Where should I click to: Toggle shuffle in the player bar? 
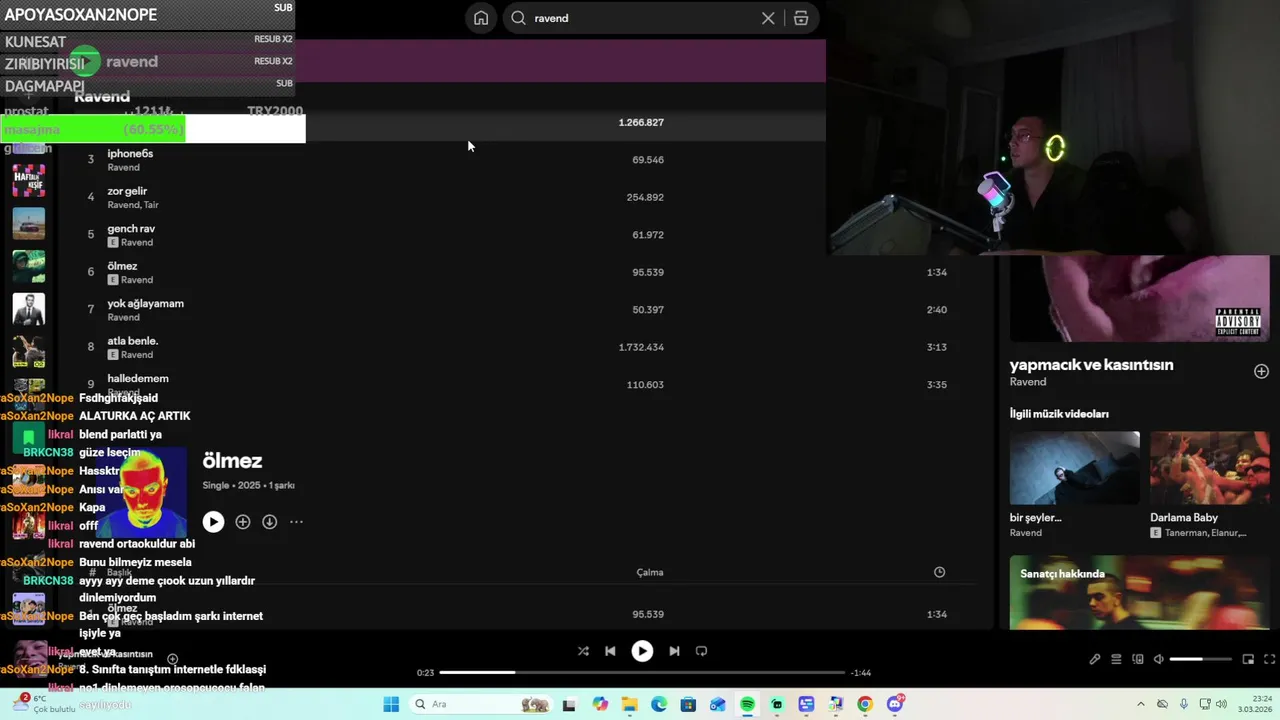coord(583,651)
